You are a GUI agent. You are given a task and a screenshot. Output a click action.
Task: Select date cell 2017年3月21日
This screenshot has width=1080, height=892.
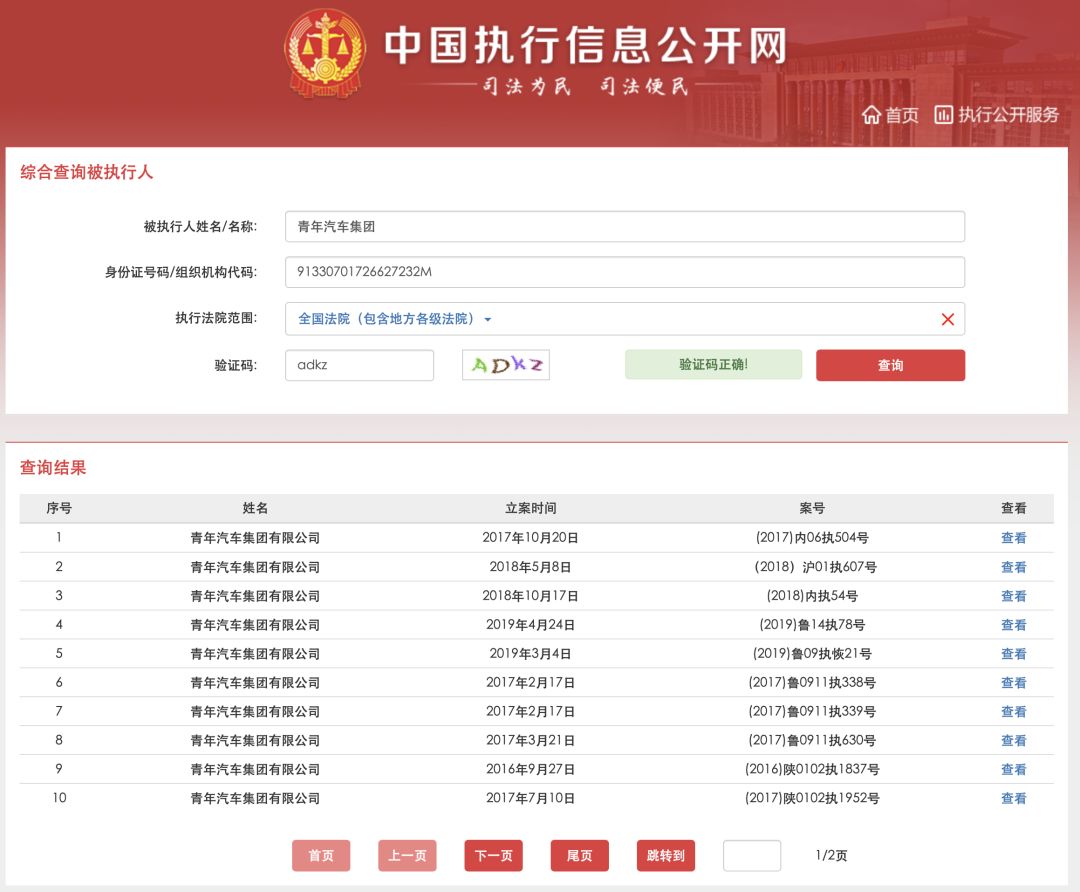[530, 740]
